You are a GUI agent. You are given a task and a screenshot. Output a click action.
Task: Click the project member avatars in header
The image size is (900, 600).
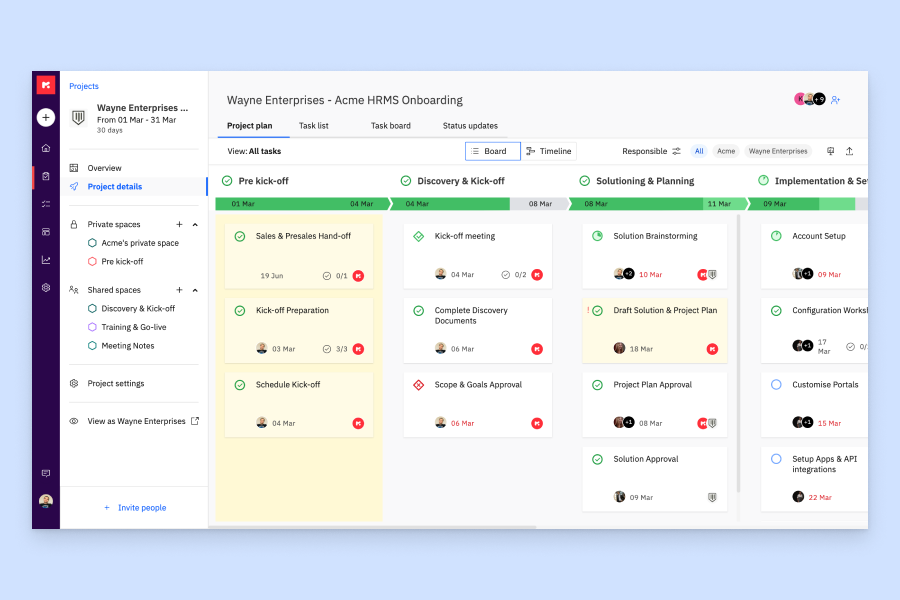click(x=809, y=99)
